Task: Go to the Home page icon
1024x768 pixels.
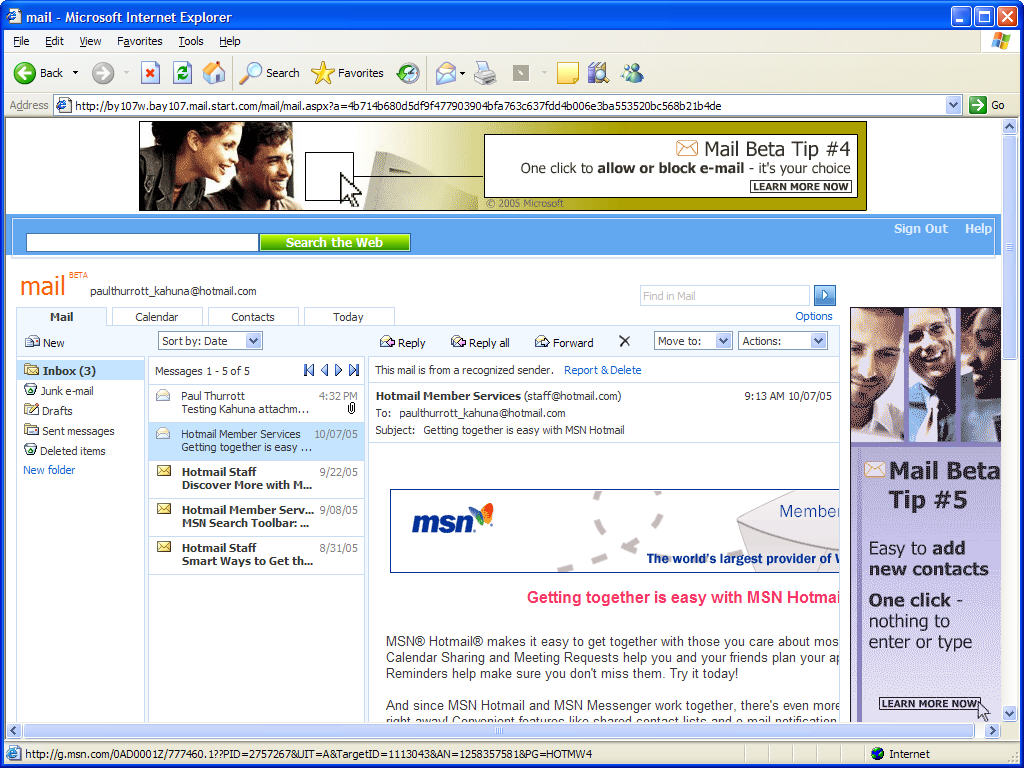Action: pyautogui.click(x=214, y=73)
